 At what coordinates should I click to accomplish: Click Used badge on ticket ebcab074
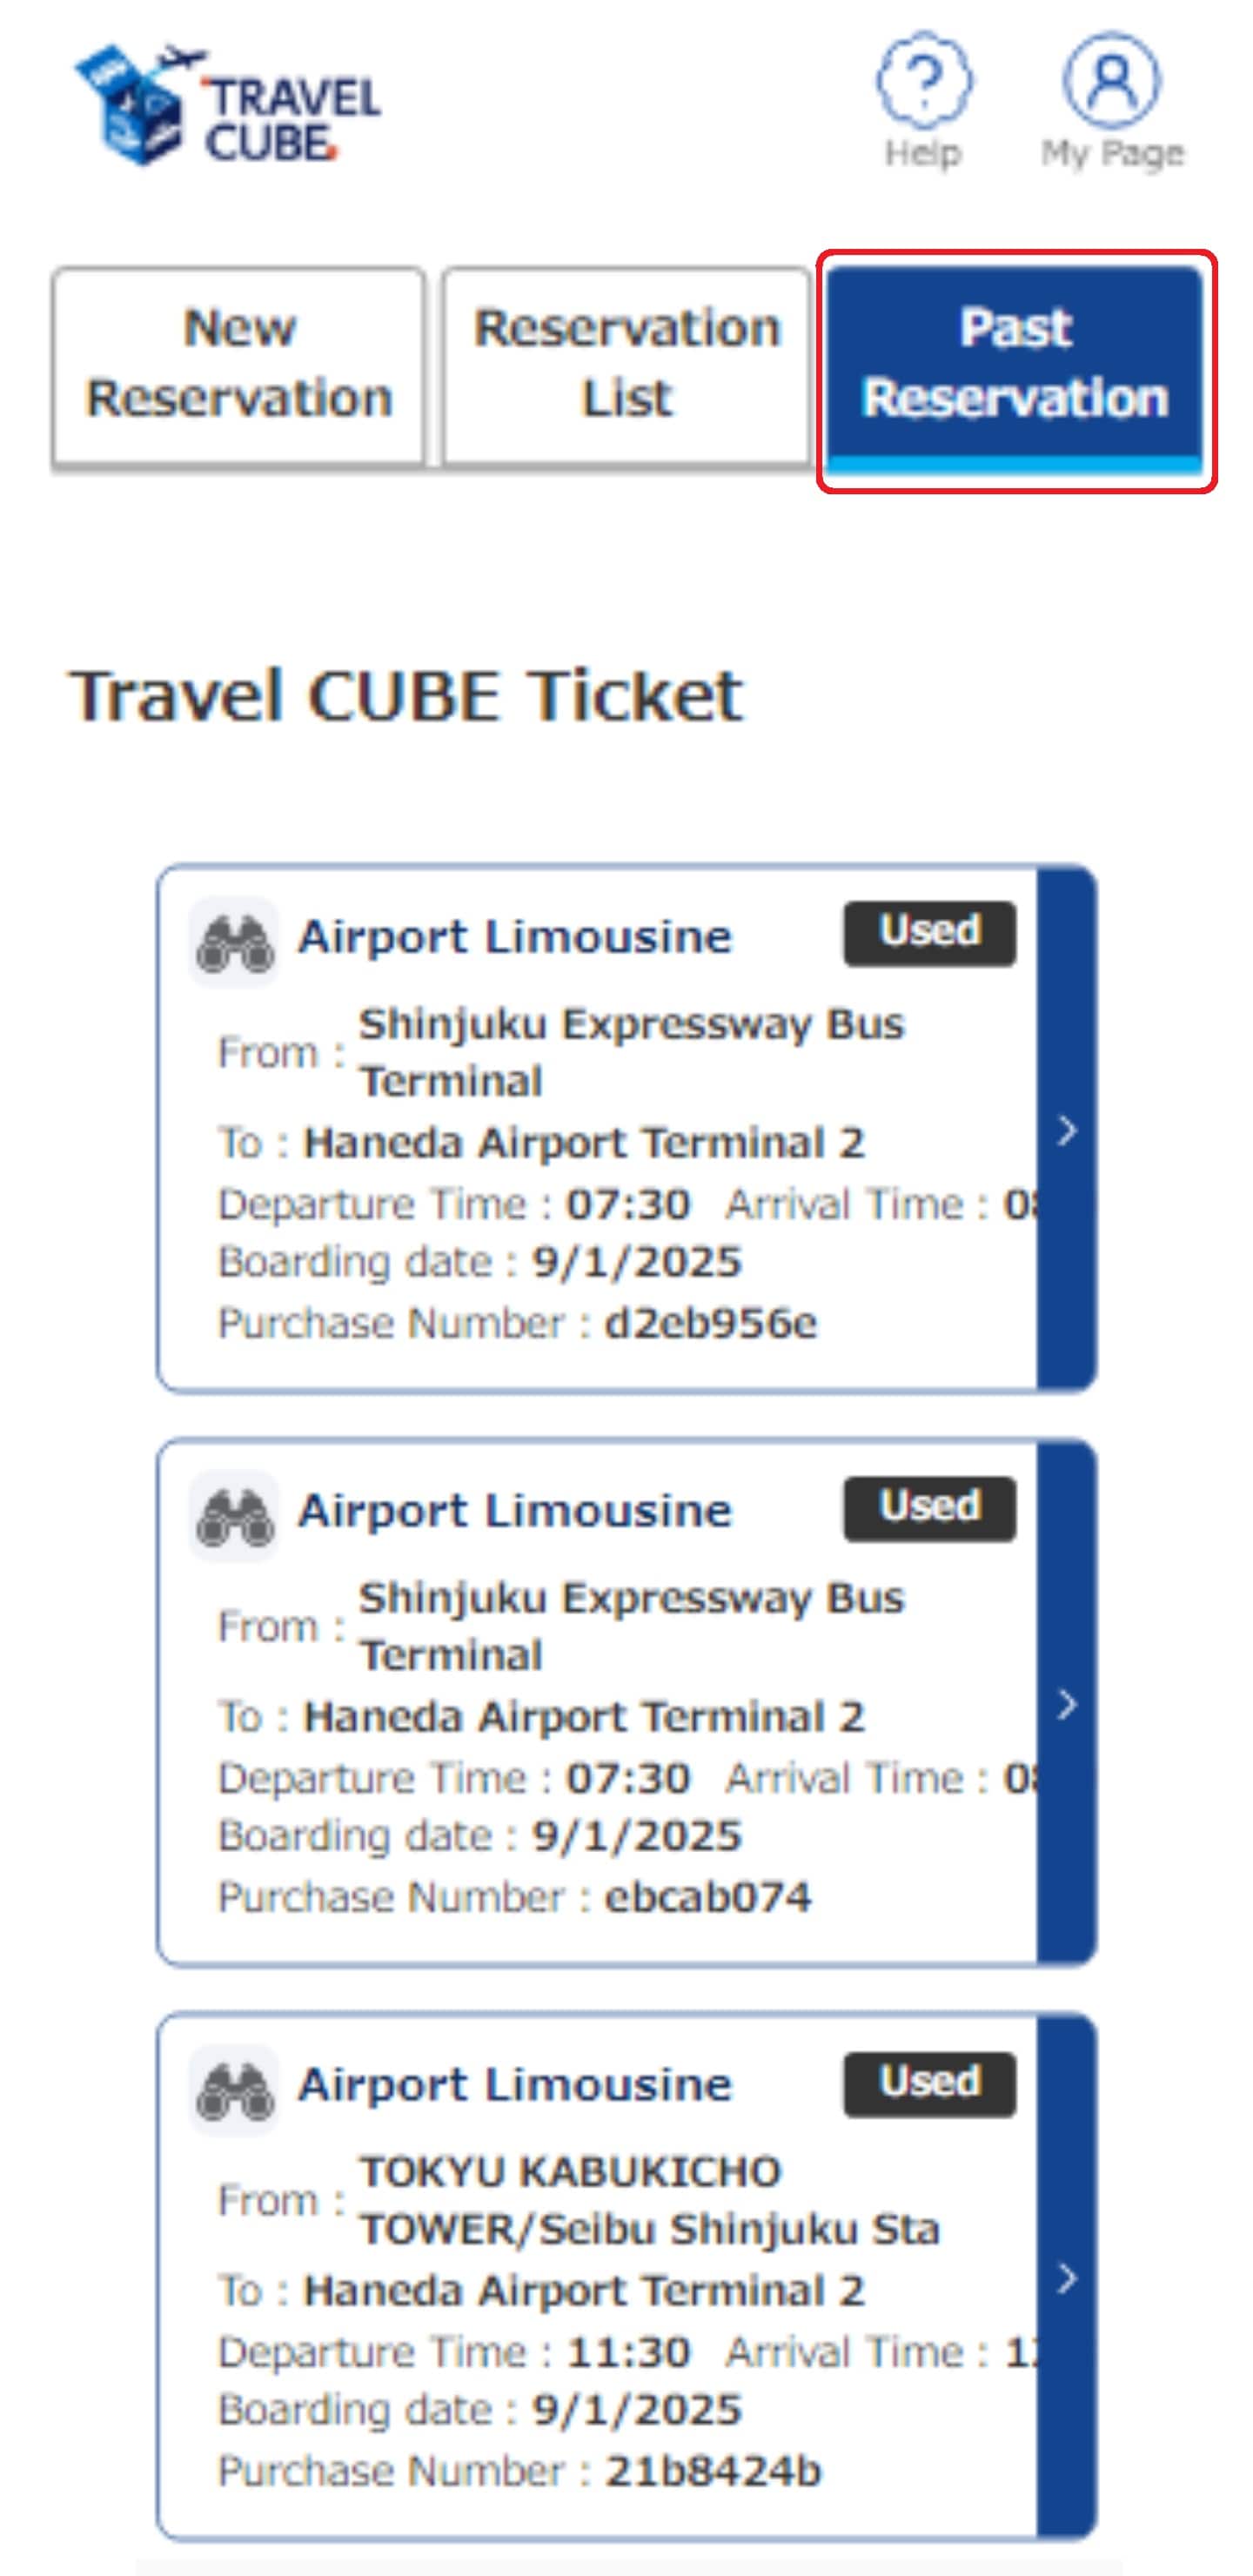coord(929,1508)
